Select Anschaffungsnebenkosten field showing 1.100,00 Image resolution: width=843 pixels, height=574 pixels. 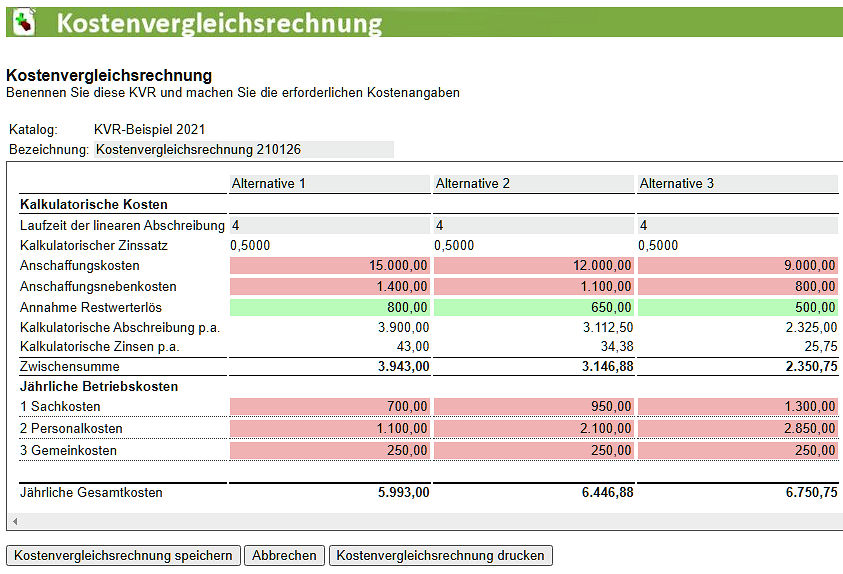(534, 287)
